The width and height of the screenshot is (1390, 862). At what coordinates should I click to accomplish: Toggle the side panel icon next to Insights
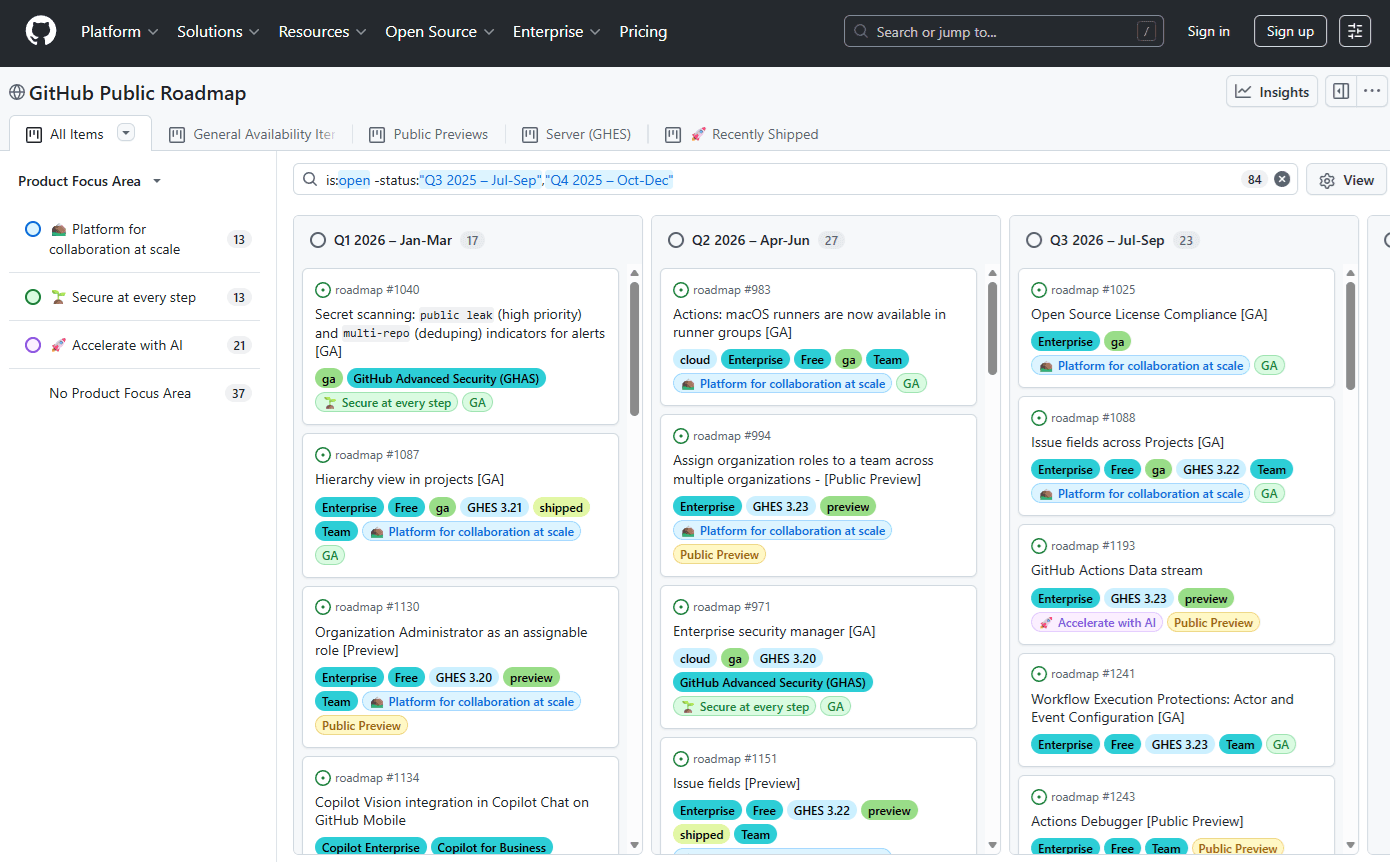pos(1341,91)
